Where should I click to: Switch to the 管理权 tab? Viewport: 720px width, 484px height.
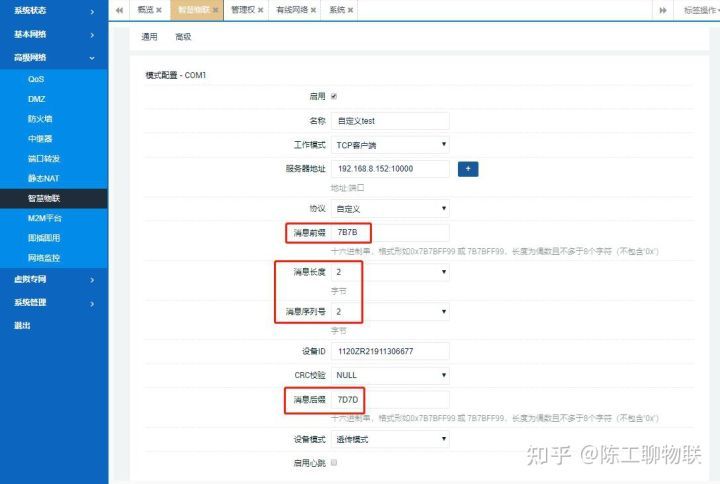[x=243, y=10]
